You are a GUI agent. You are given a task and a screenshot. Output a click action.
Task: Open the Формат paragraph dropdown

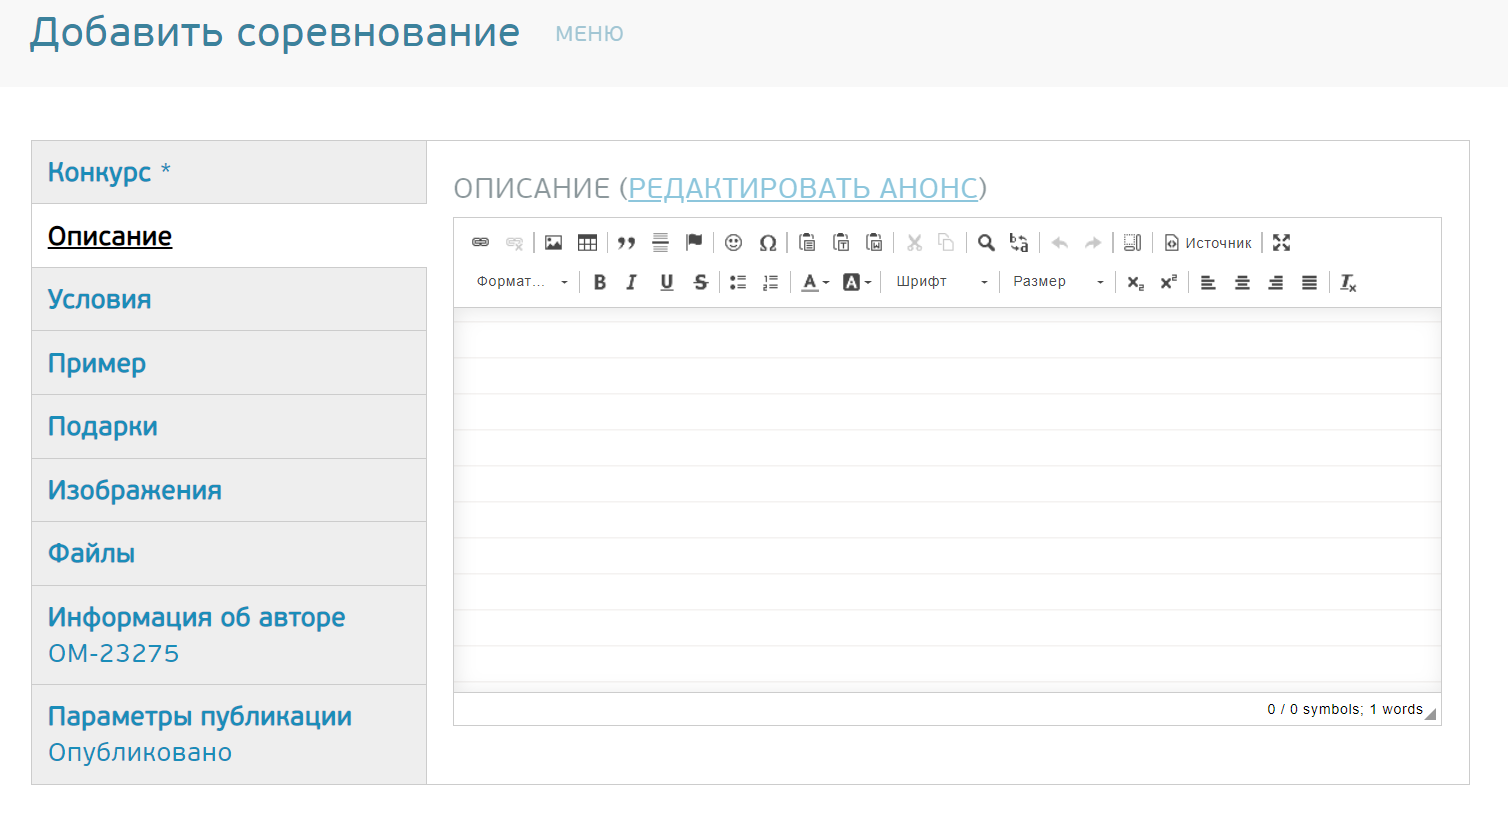(x=522, y=282)
